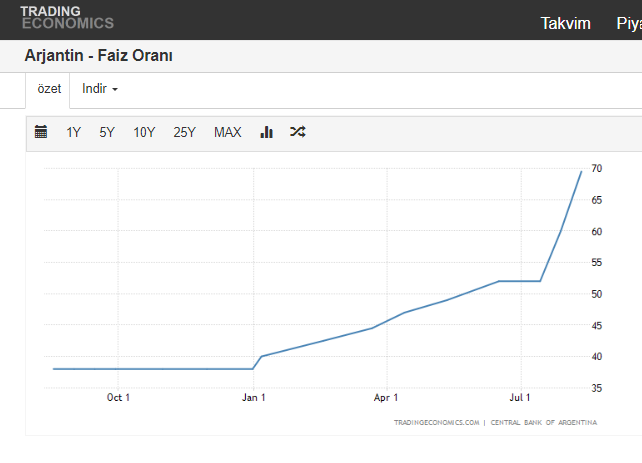Image resolution: width=642 pixels, height=463 pixels.
Task: Open the calendar date range picker icon
Action: [x=41, y=132]
